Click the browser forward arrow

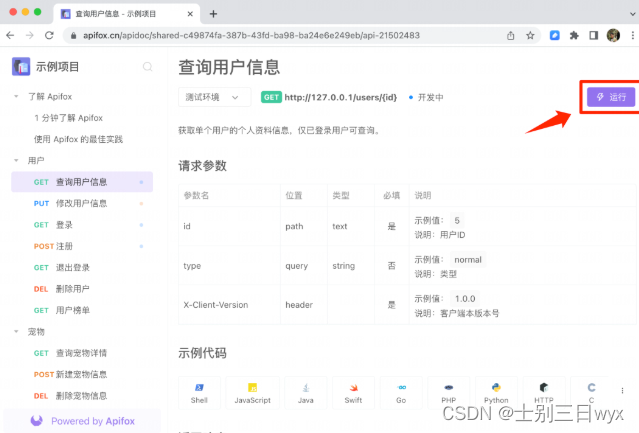click(30, 35)
